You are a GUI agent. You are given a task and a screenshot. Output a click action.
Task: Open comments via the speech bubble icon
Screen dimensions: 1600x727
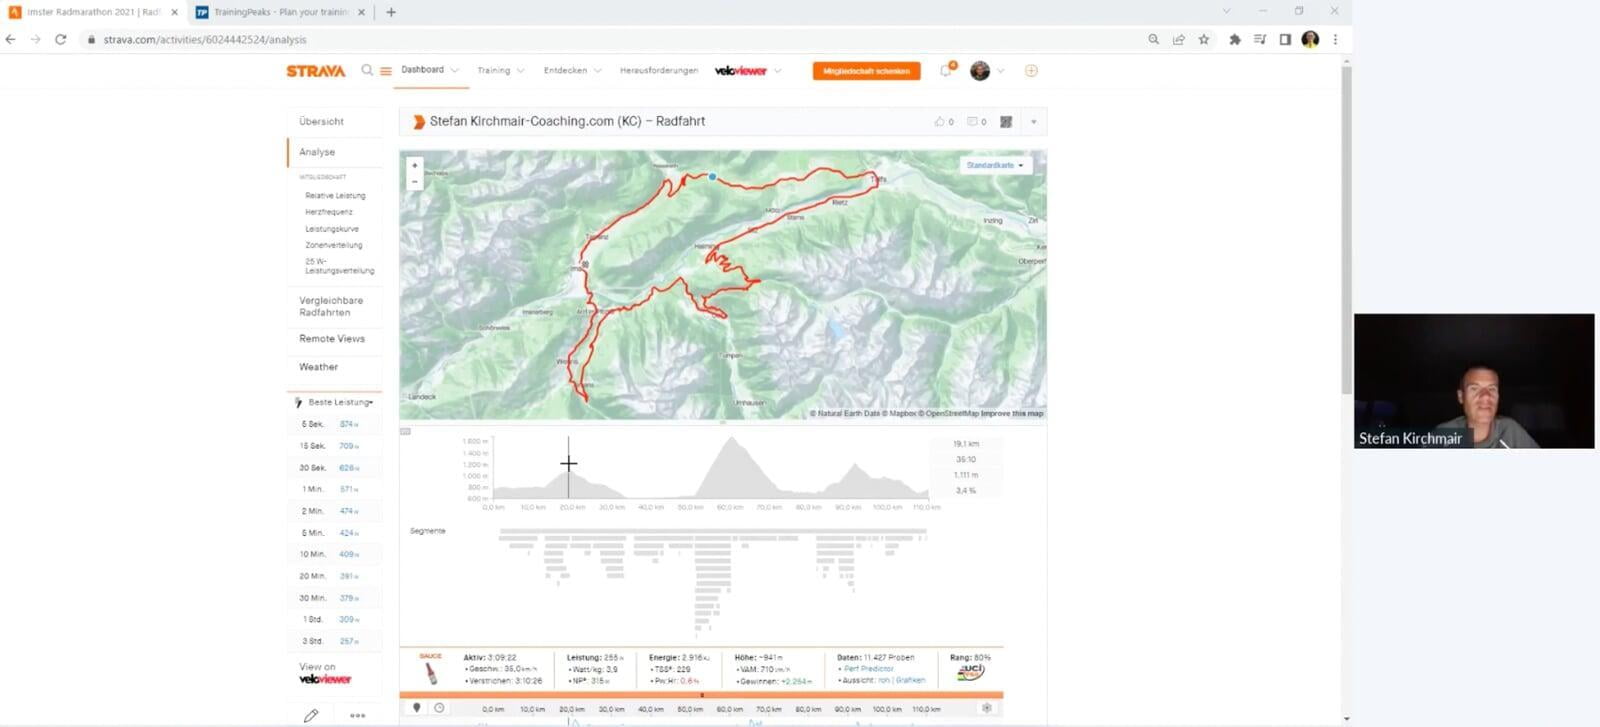[x=972, y=122]
